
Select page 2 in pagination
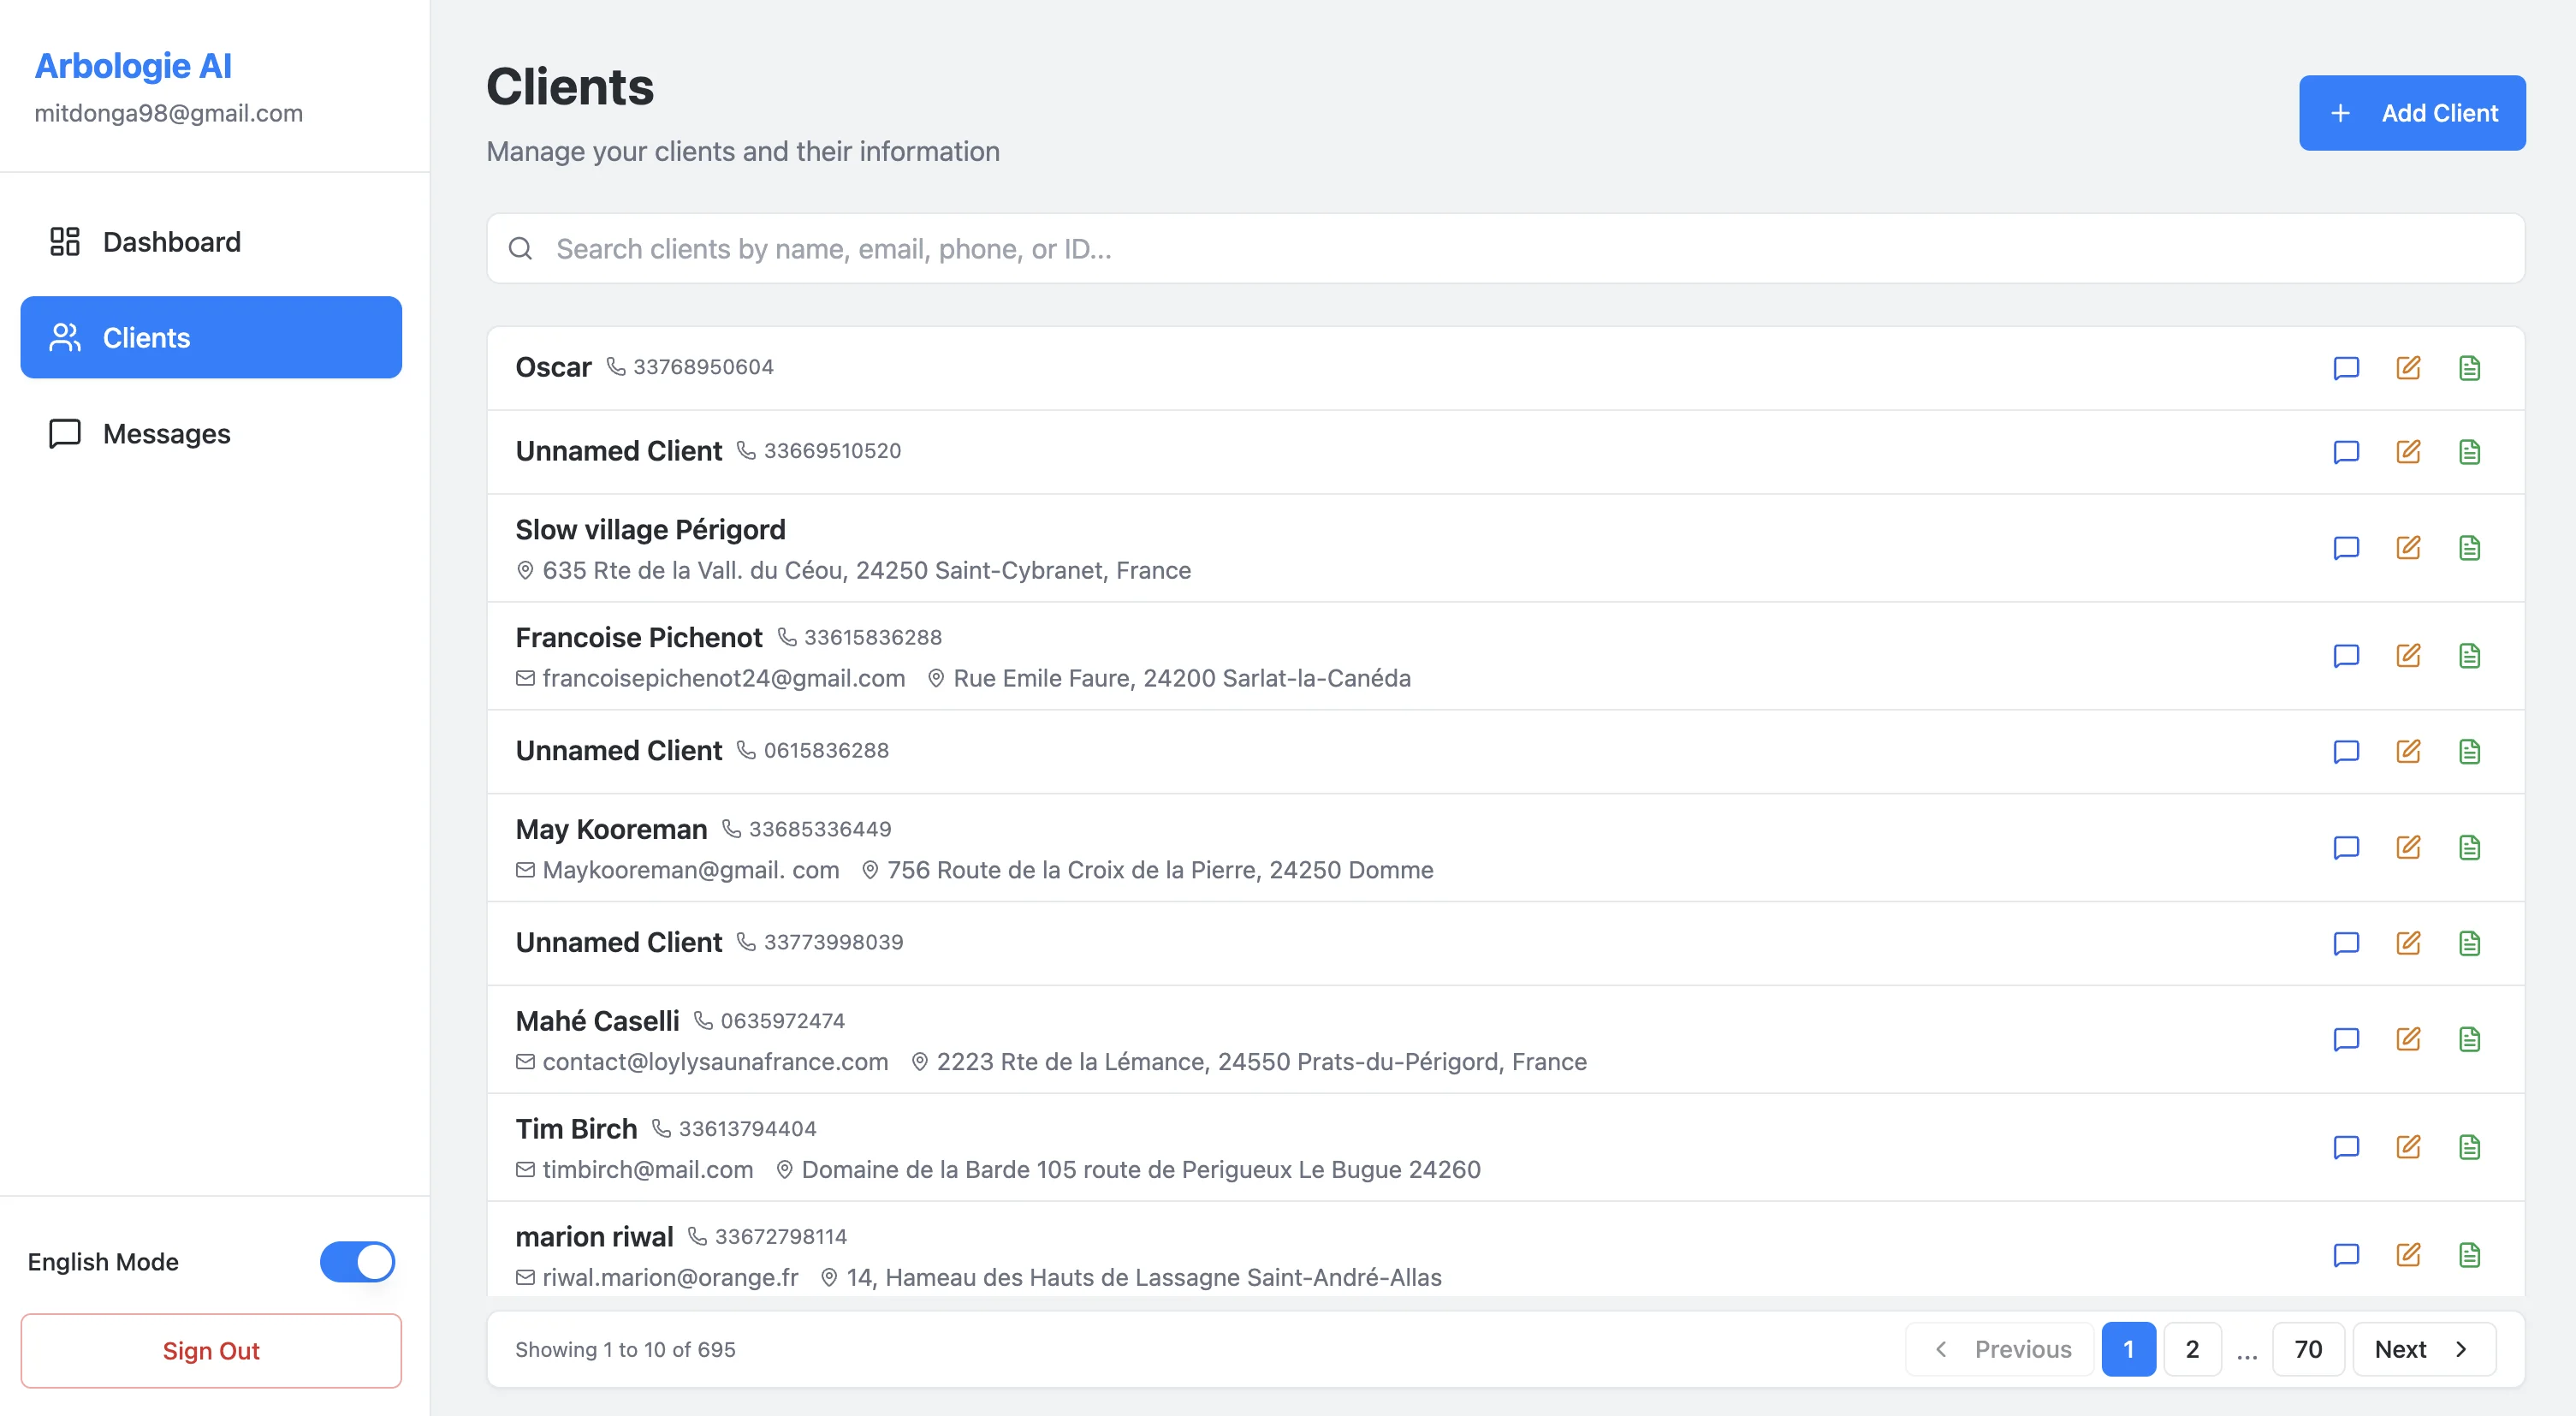pyautogui.click(x=2191, y=1349)
